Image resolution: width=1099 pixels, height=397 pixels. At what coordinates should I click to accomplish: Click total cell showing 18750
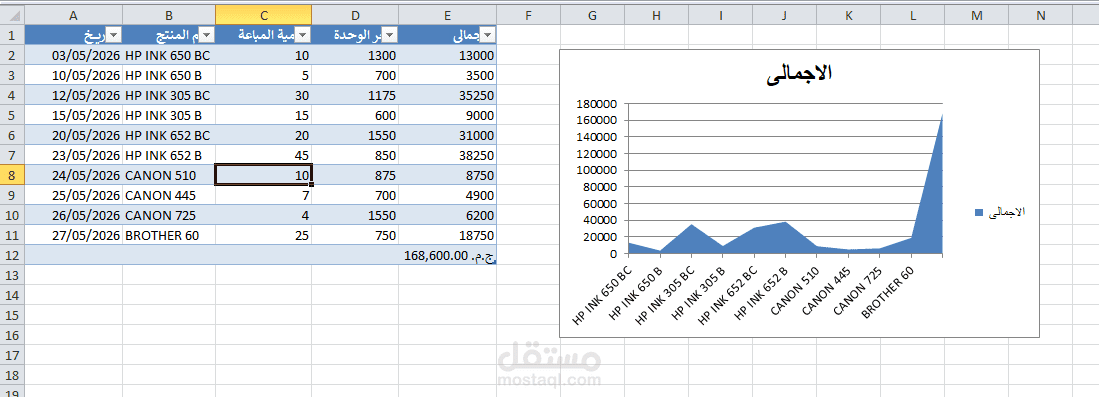point(448,235)
